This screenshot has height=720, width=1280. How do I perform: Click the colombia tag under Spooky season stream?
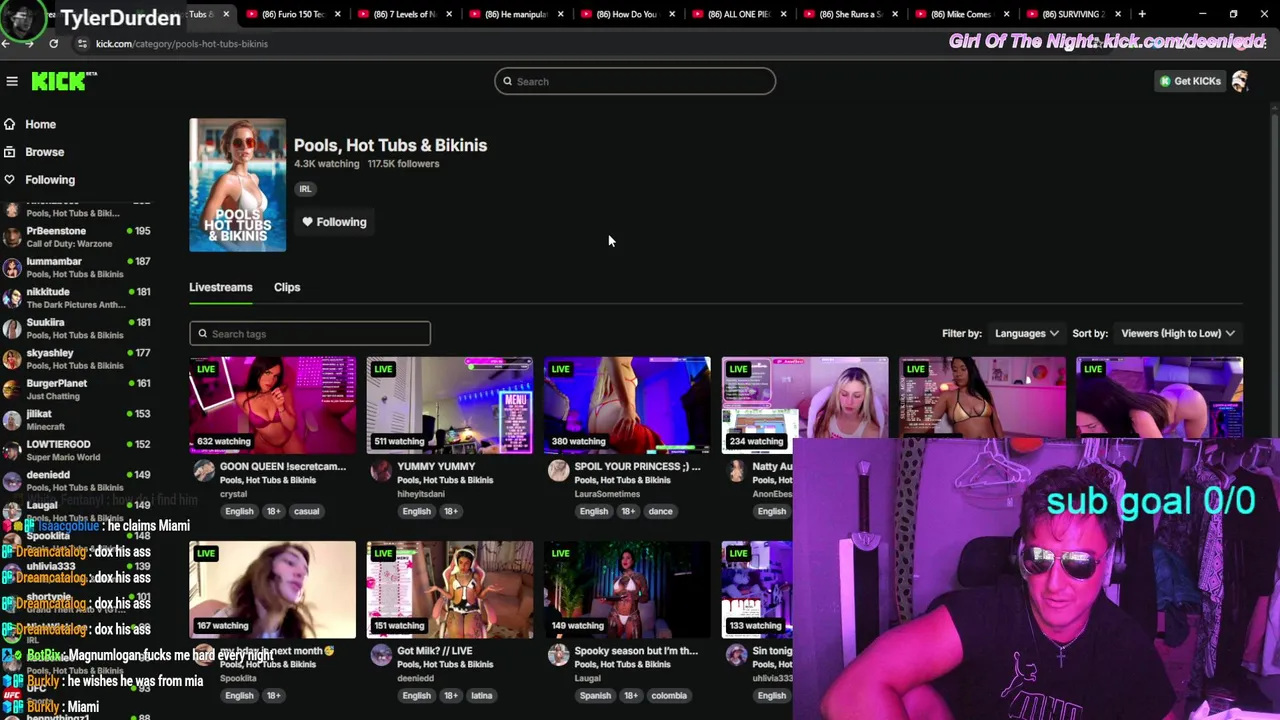click(669, 695)
